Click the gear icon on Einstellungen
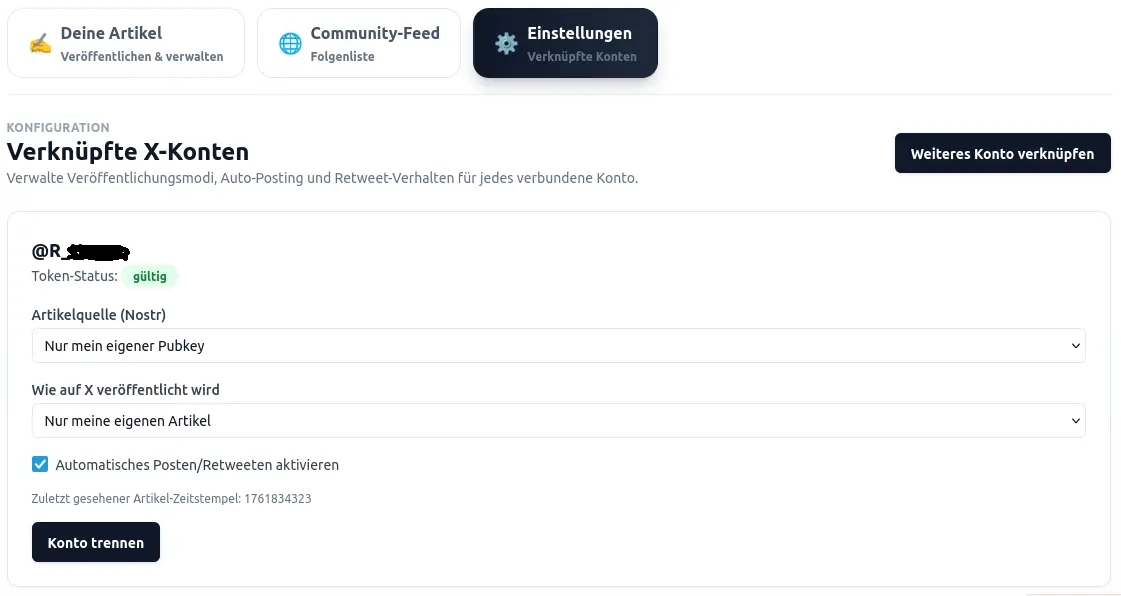The image size is (1121, 596). coord(506,44)
